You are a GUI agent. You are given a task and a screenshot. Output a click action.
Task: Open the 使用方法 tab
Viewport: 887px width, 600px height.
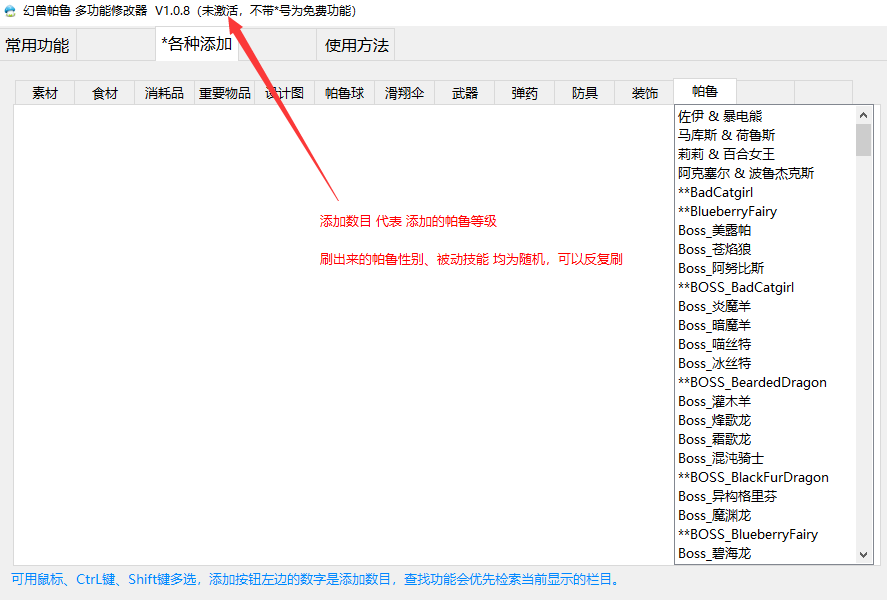356,45
